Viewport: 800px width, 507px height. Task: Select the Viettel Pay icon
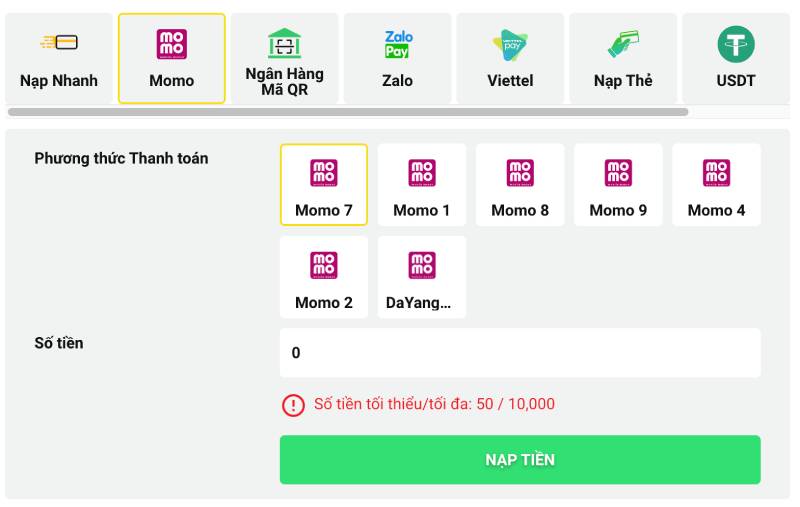[x=510, y=44]
